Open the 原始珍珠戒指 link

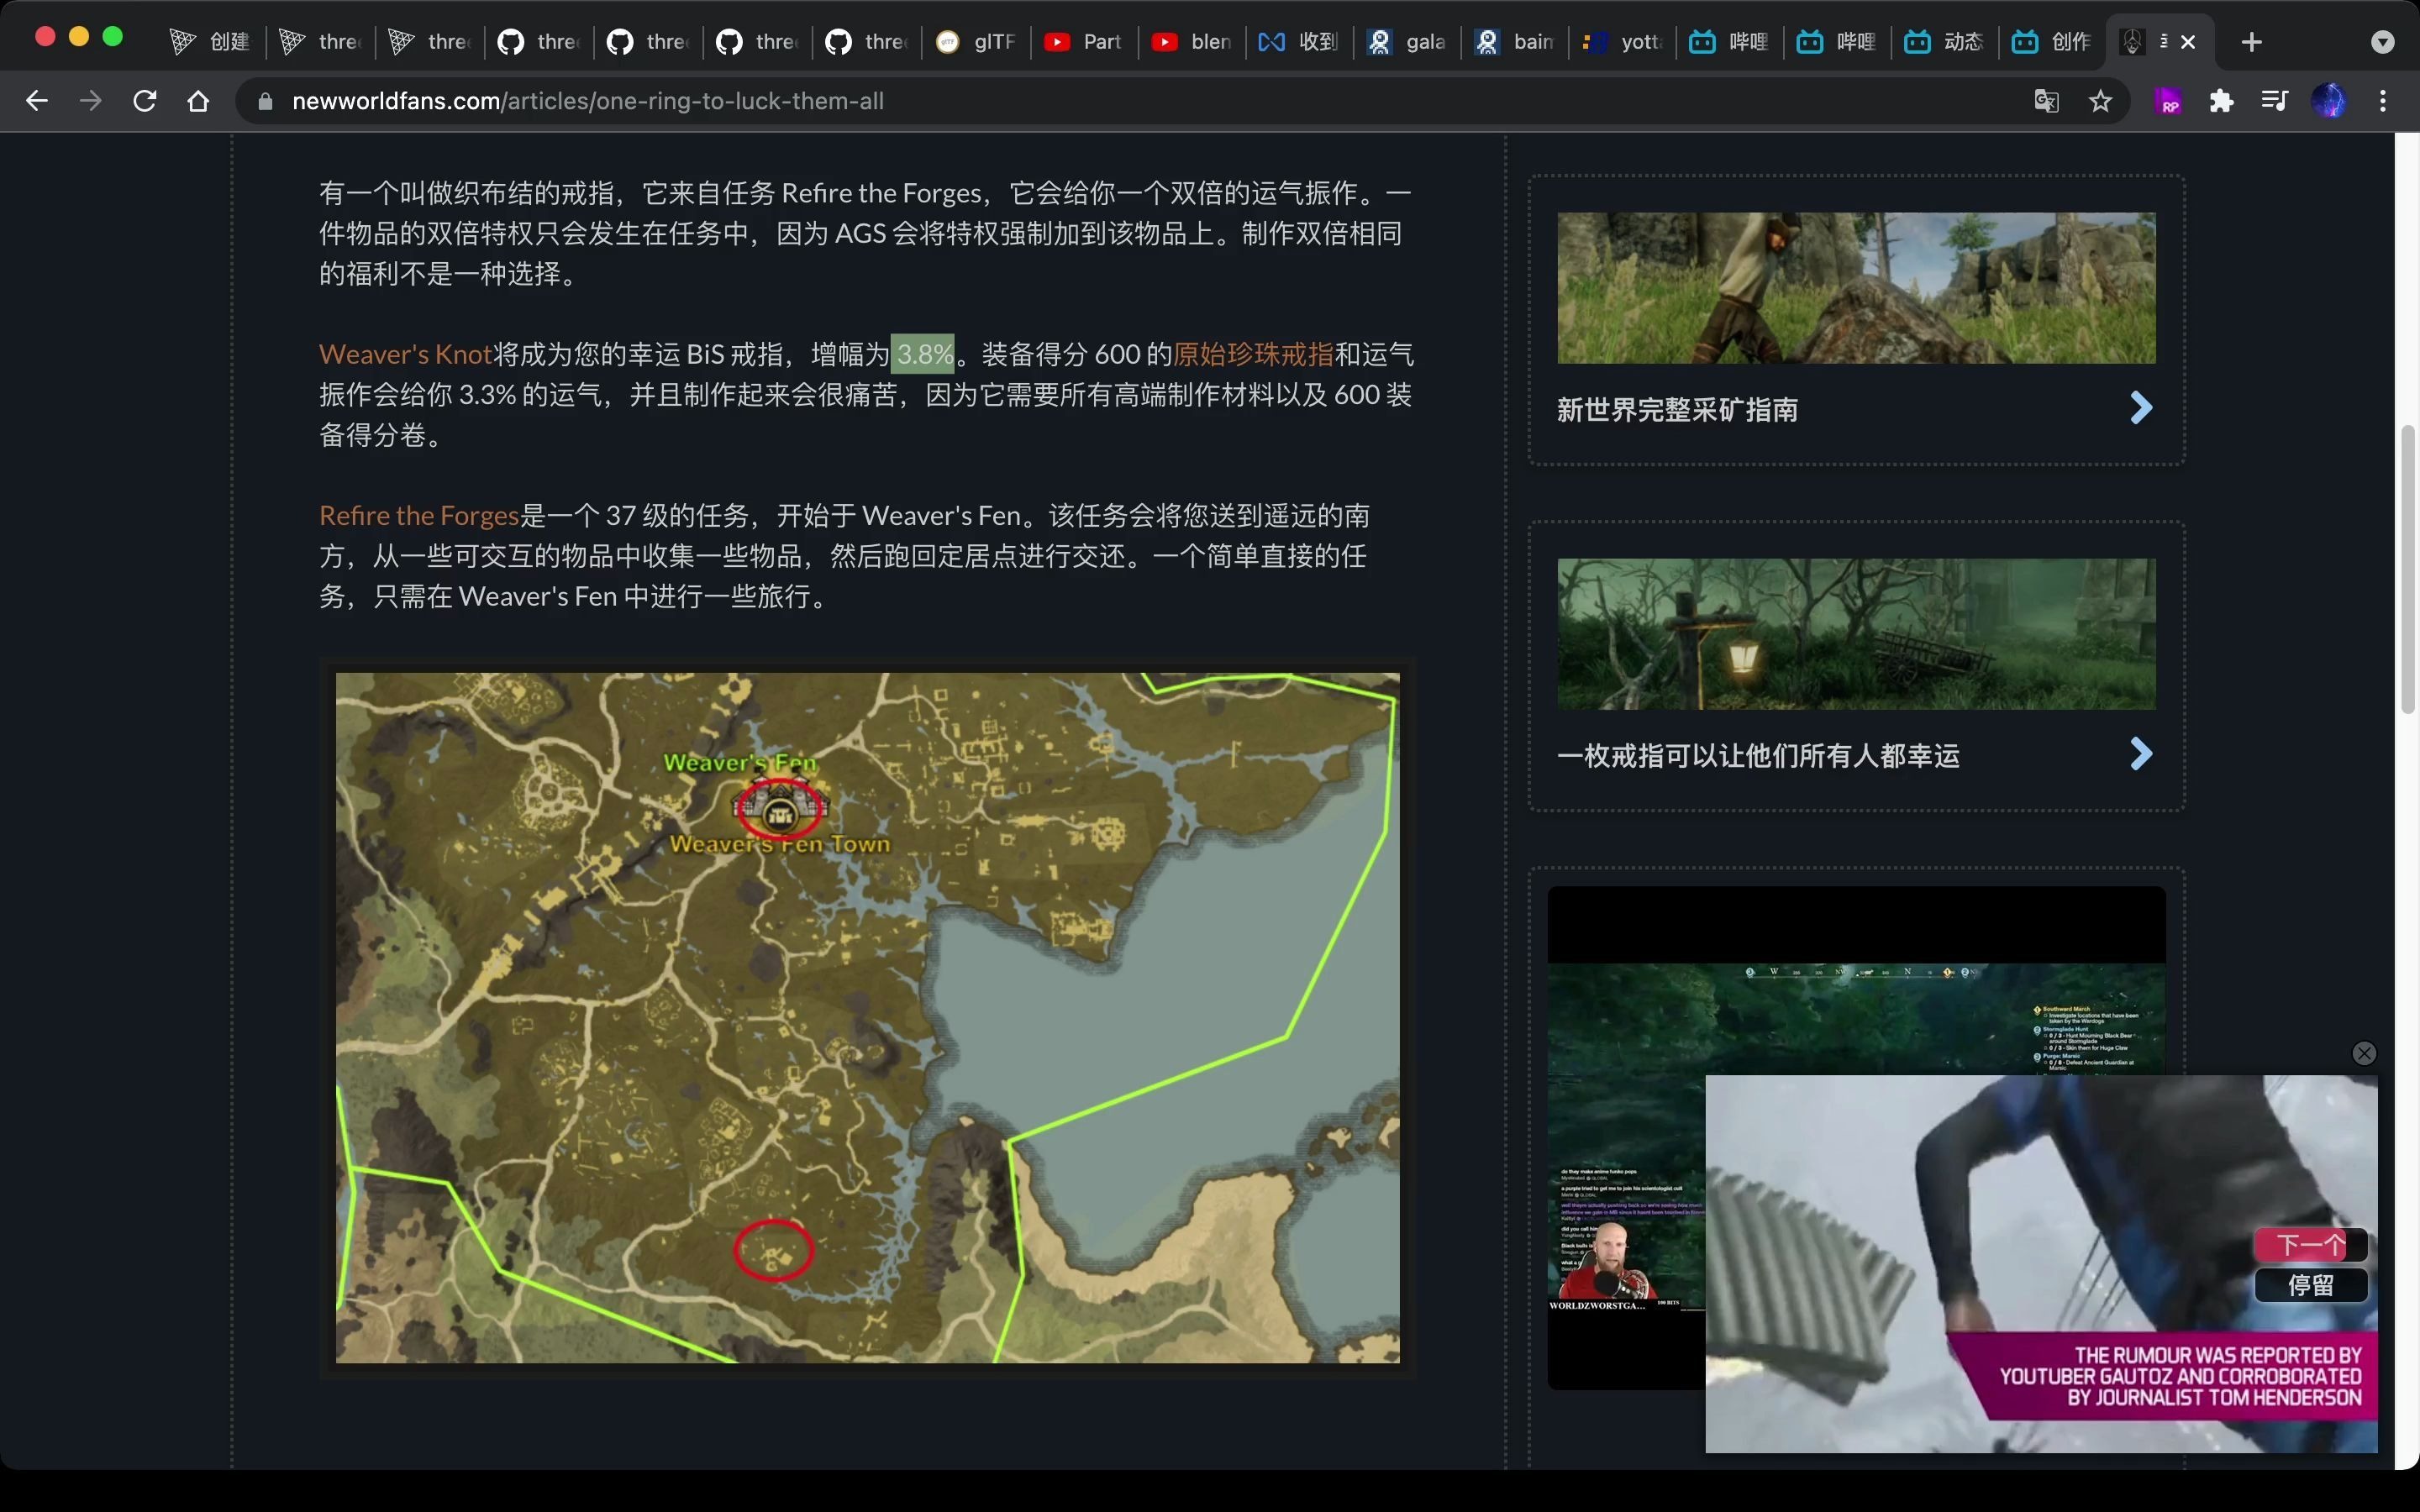(x=1253, y=354)
